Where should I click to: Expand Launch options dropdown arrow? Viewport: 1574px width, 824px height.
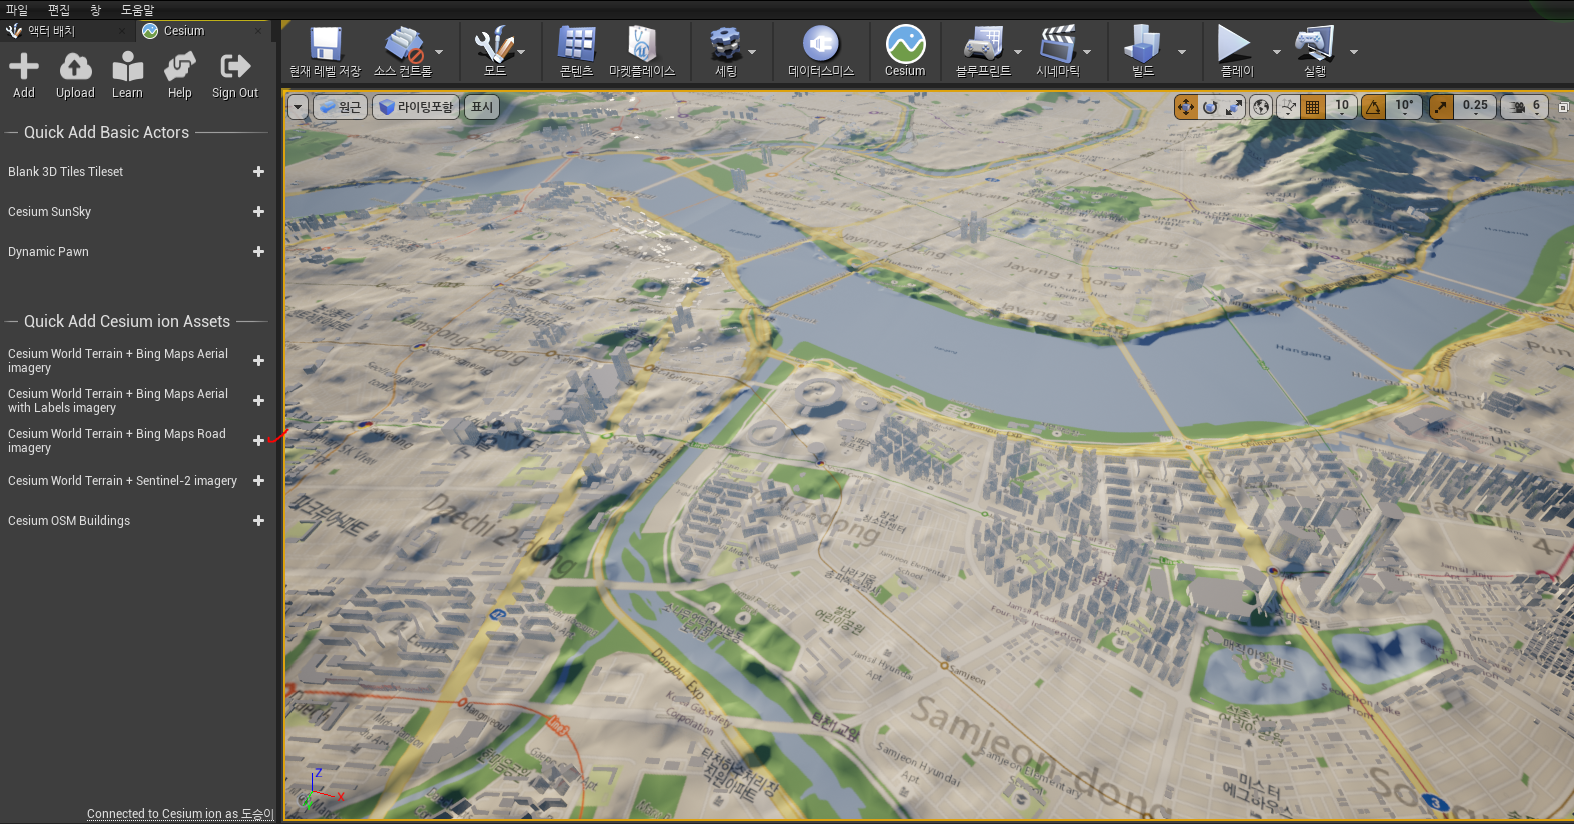(x=1354, y=52)
